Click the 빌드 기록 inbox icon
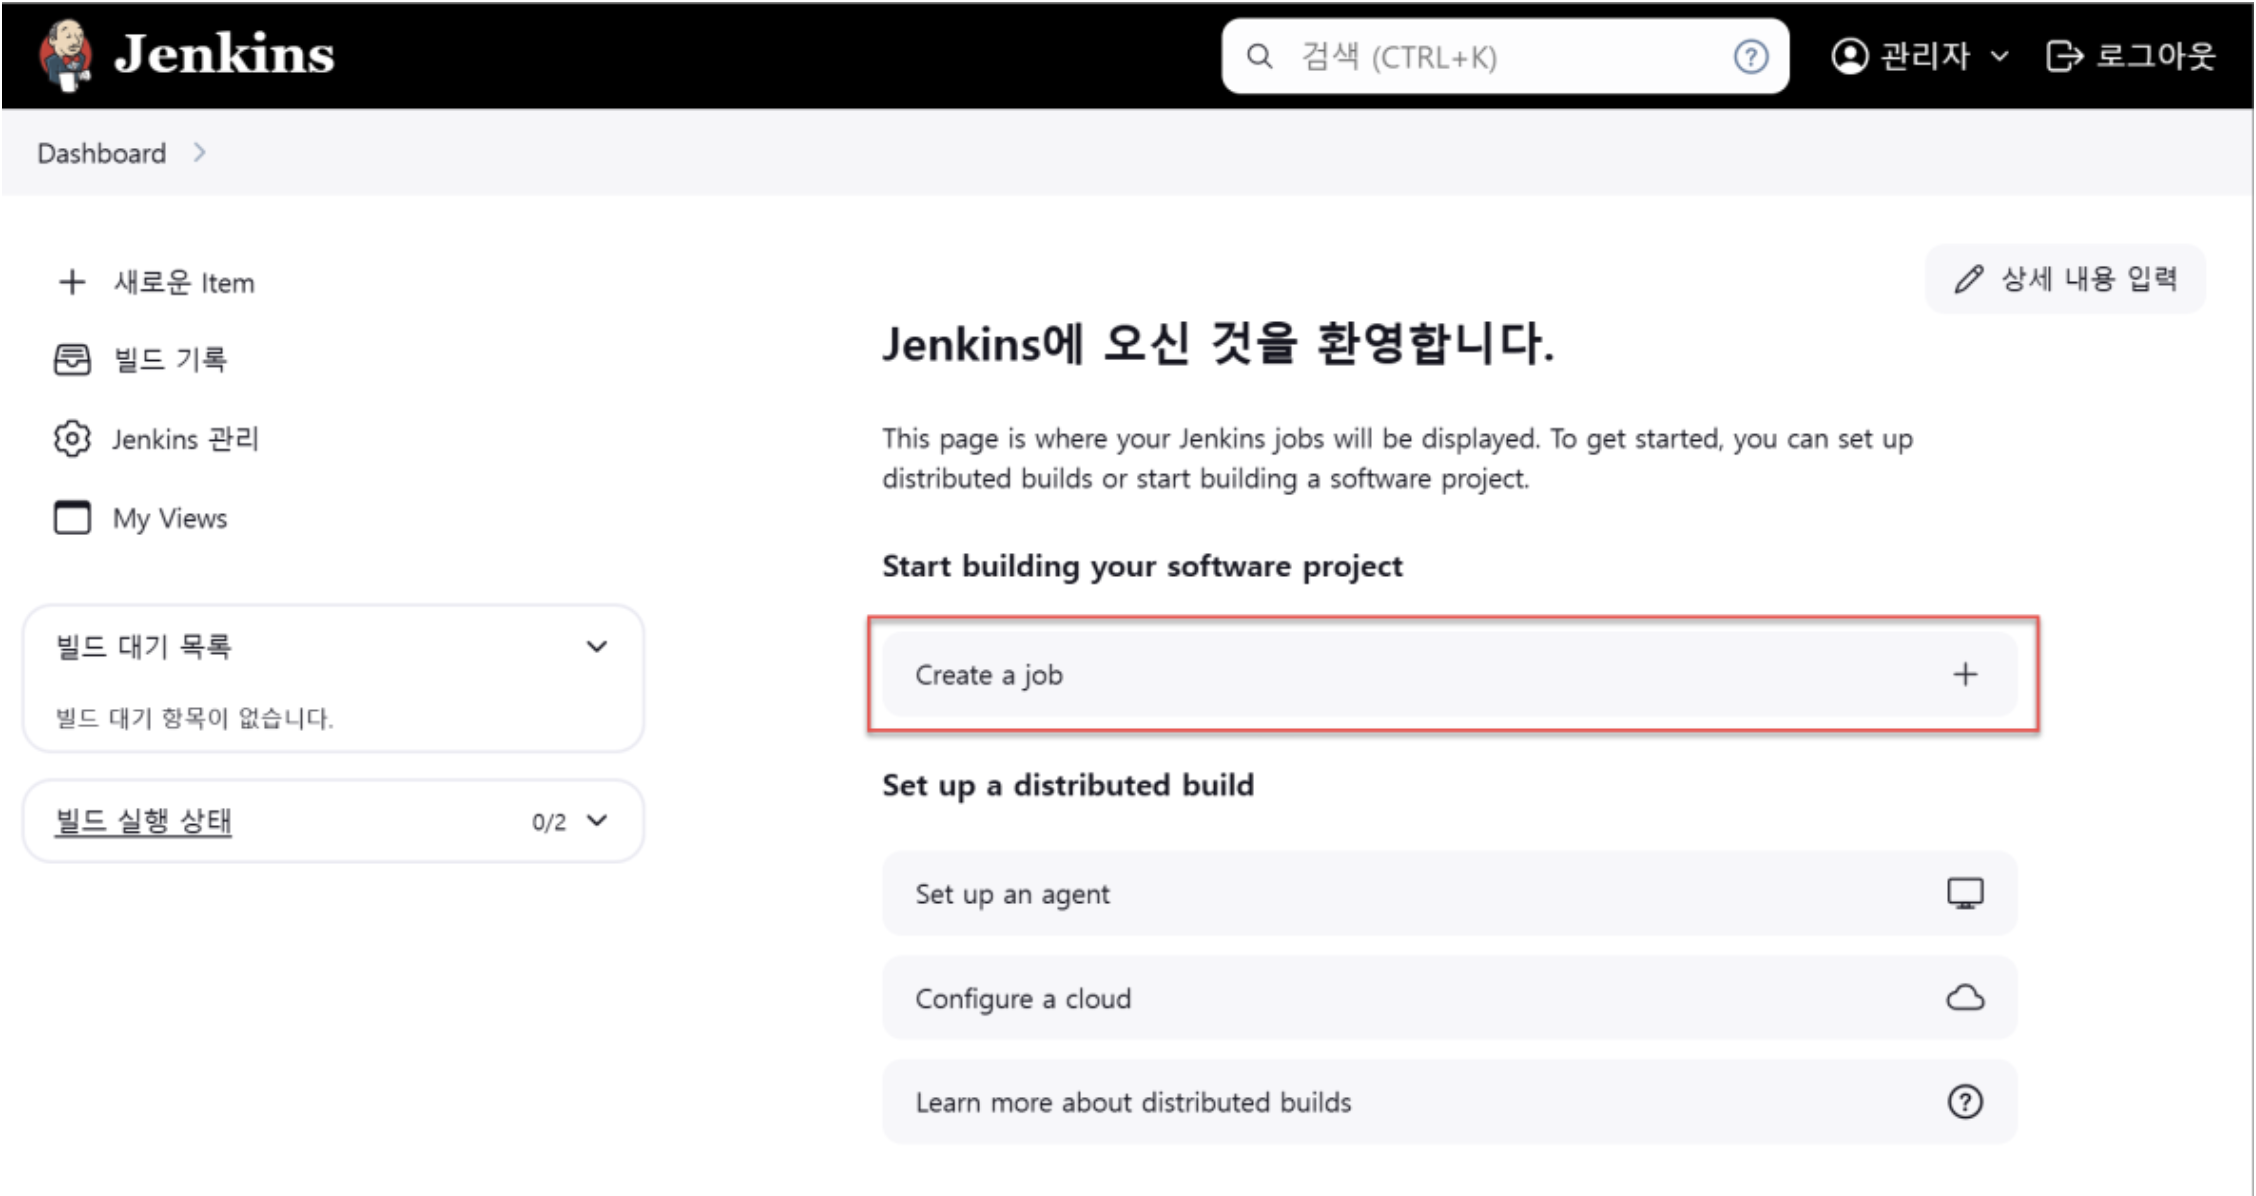The image size is (2256, 1196). point(72,359)
